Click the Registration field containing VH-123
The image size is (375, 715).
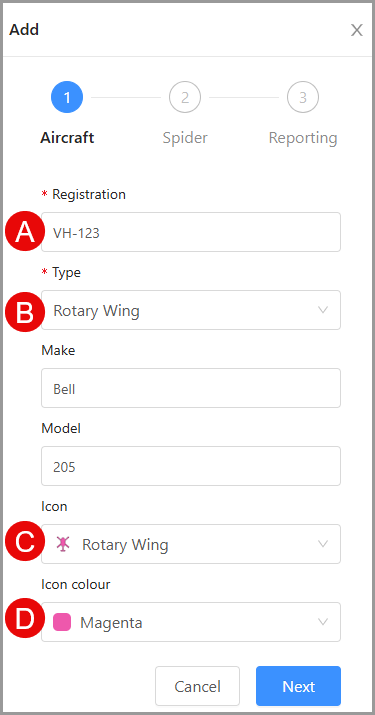(191, 232)
